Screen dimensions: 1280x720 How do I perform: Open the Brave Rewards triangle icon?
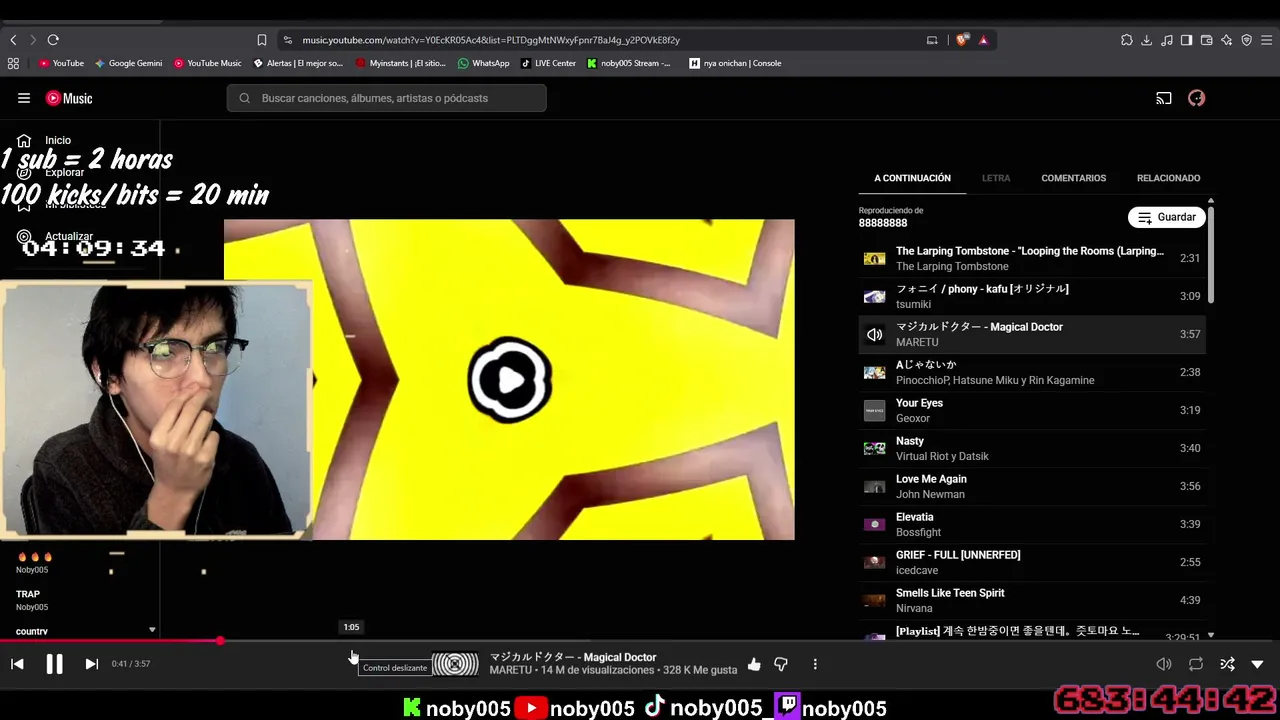(x=983, y=40)
